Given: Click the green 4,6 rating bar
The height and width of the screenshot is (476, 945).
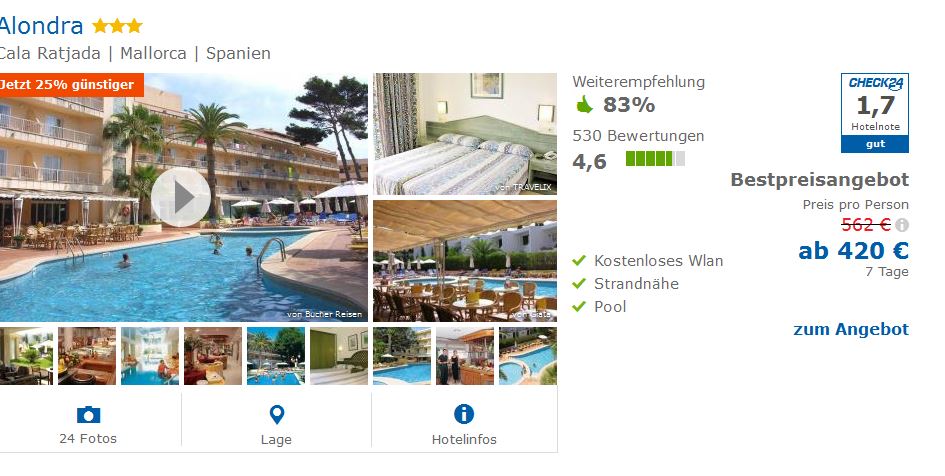Looking at the screenshot, I should tap(655, 159).
